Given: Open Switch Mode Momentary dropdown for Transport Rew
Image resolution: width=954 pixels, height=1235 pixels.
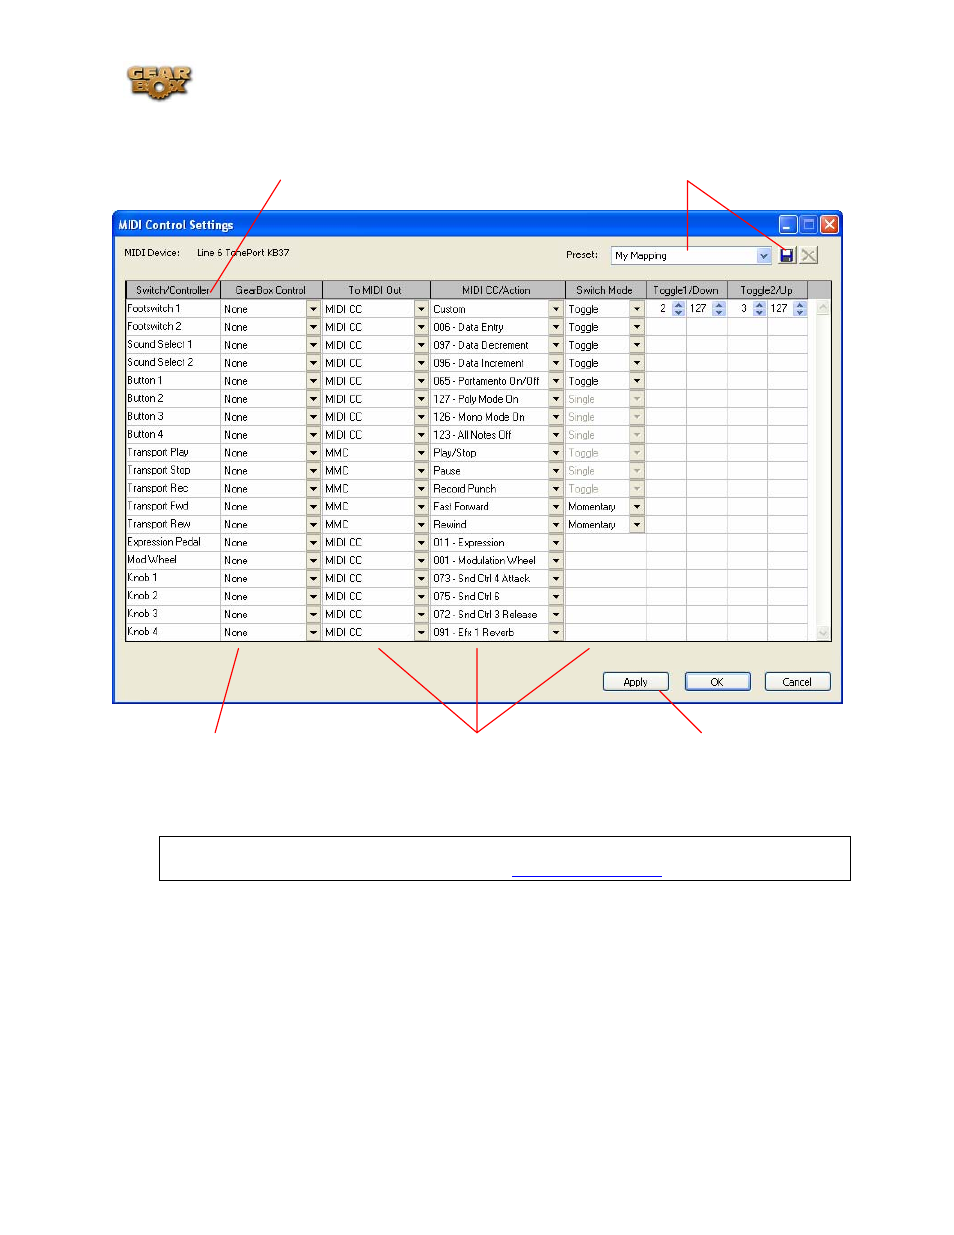Looking at the screenshot, I should pyautogui.click(x=637, y=525).
